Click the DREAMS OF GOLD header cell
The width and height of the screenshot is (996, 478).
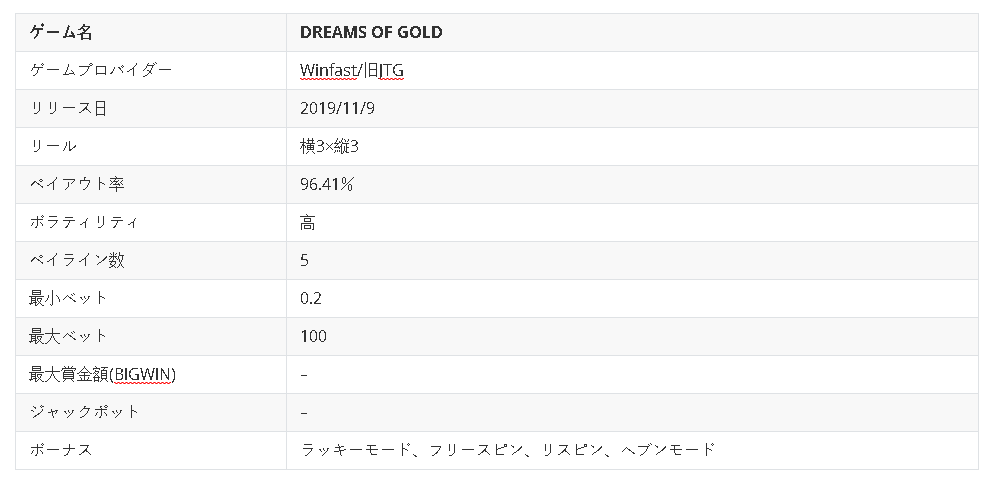[x=371, y=32]
